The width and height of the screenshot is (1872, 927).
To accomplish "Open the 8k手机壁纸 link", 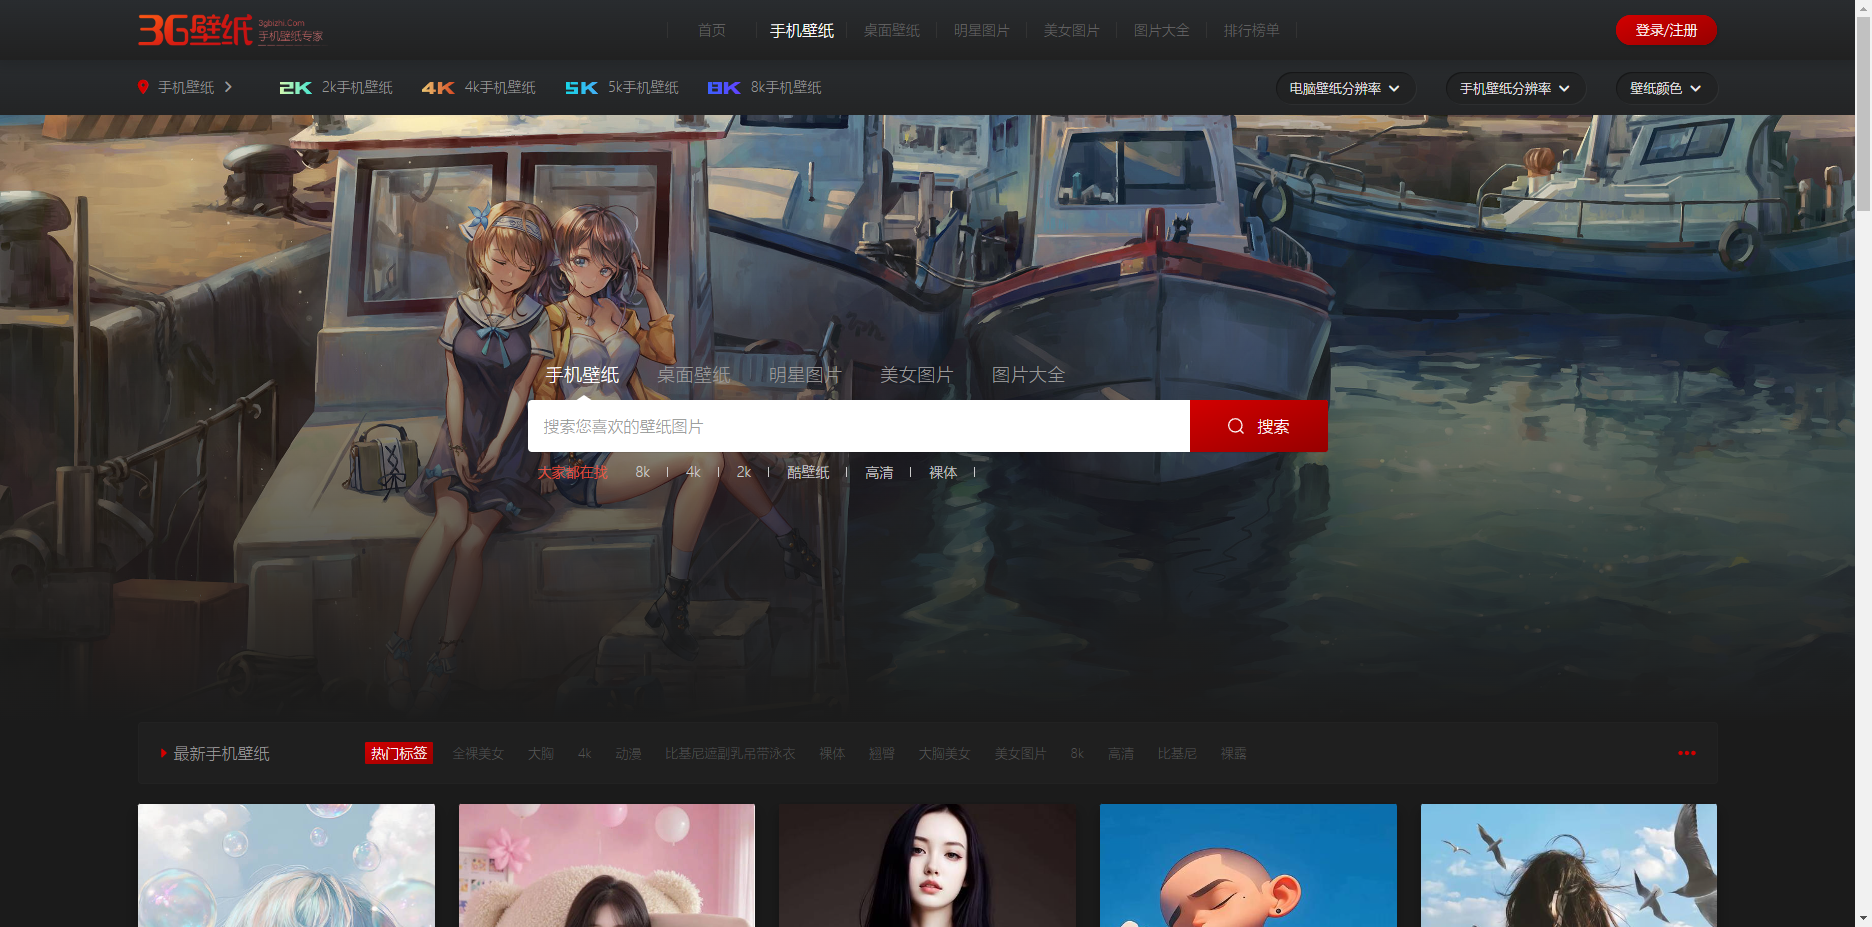I will click(786, 87).
